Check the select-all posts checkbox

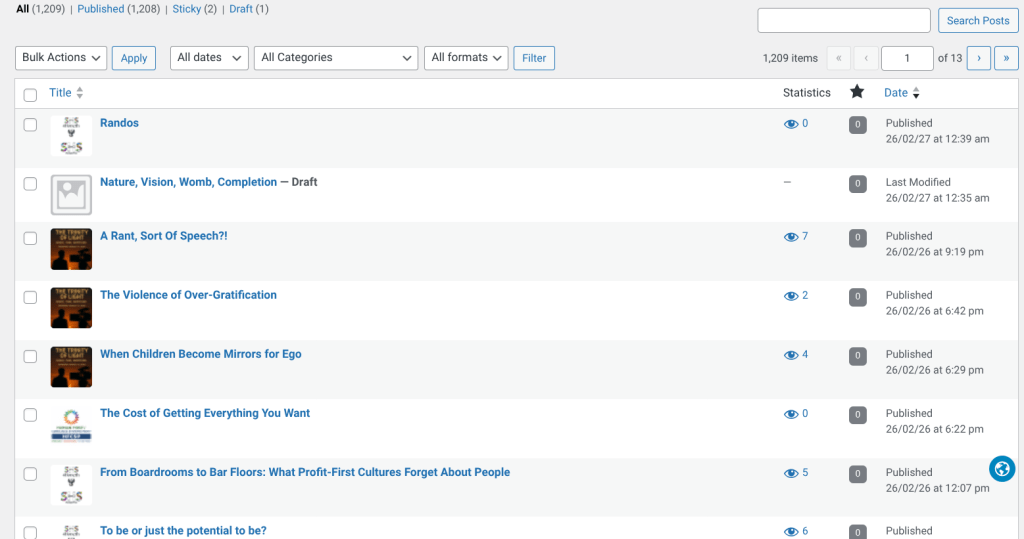pyautogui.click(x=30, y=94)
